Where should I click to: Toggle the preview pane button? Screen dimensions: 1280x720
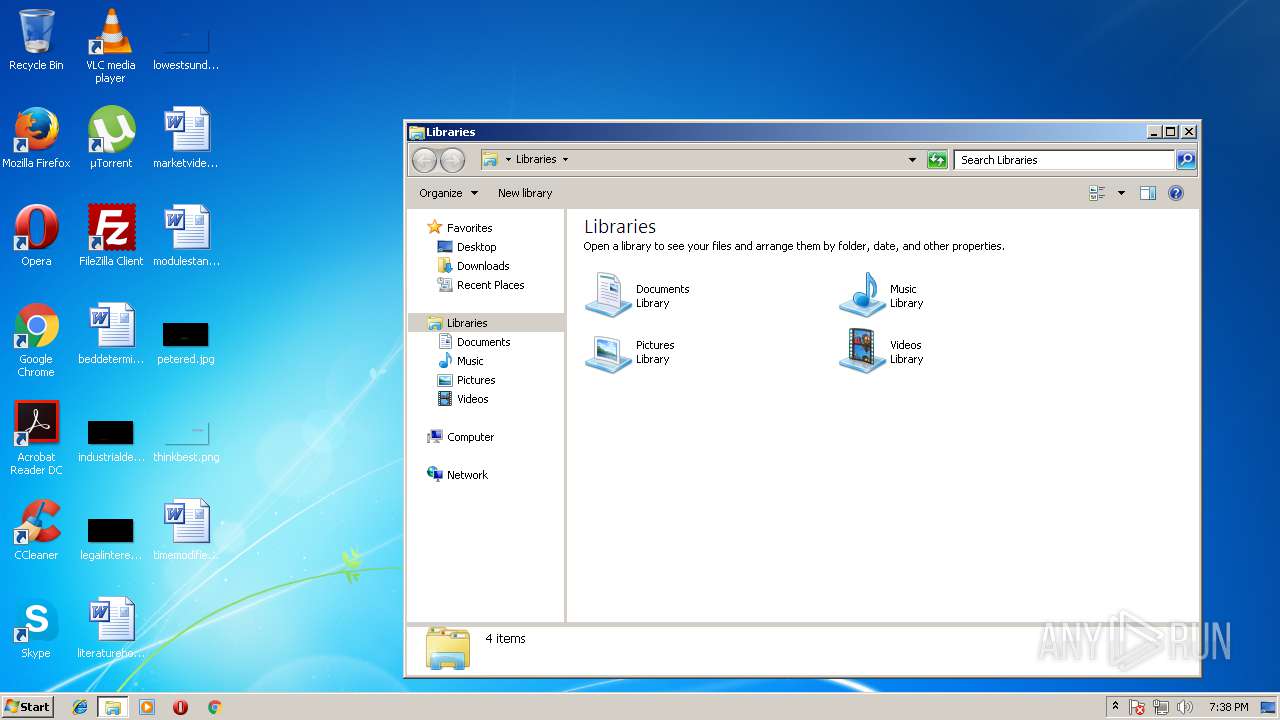tap(1148, 193)
